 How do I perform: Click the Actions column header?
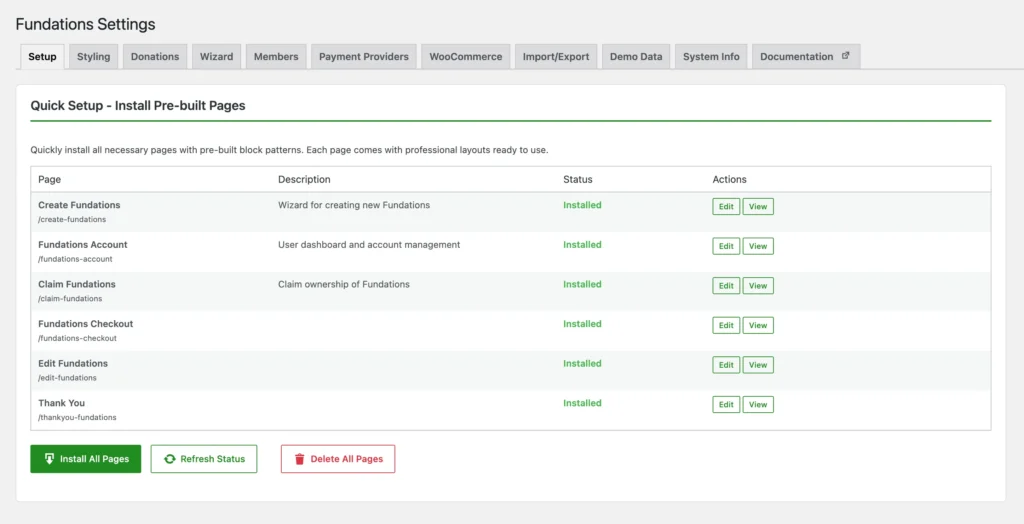pyautogui.click(x=729, y=179)
